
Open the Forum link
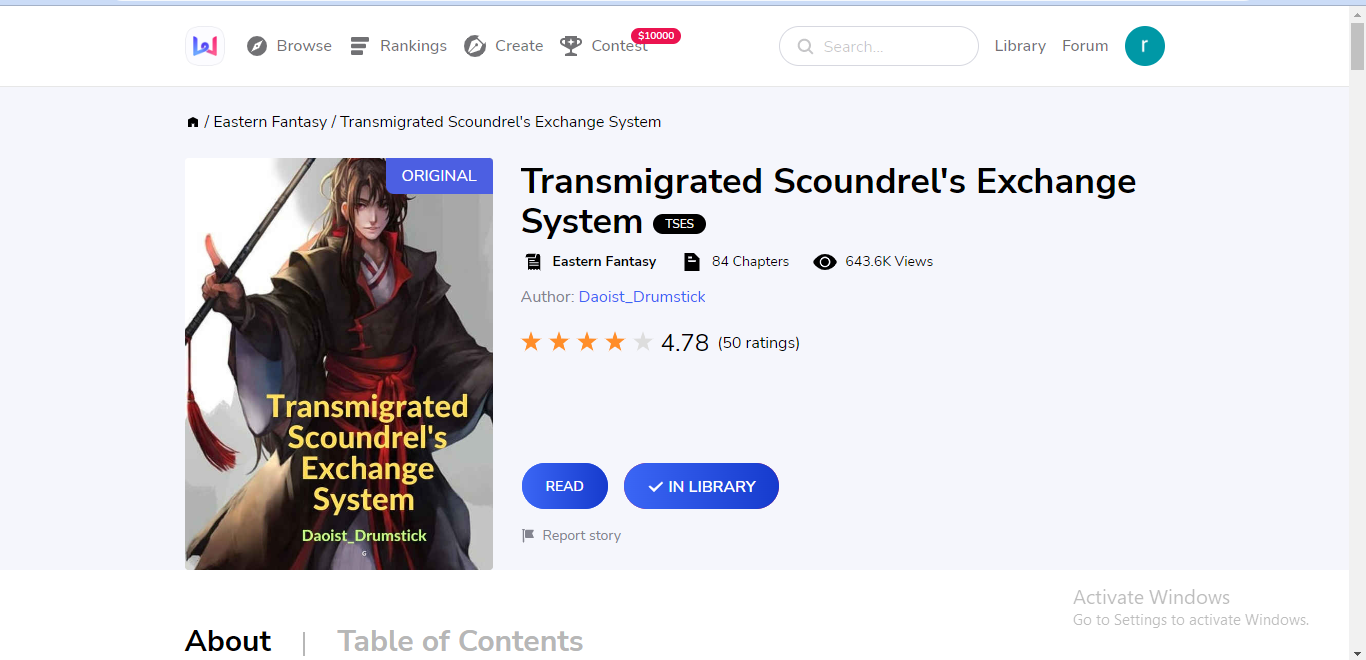point(1085,46)
